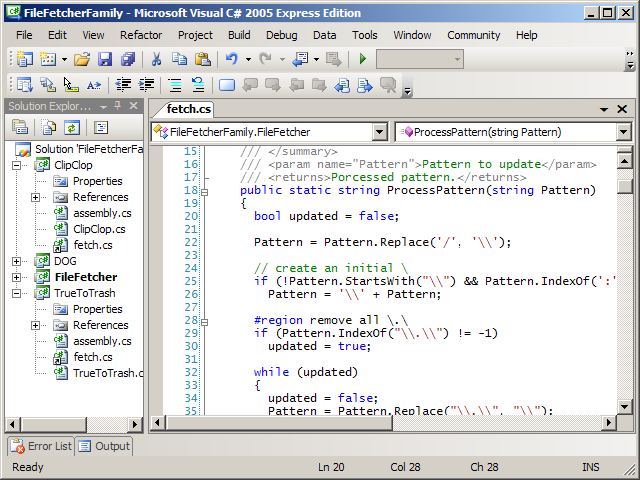Click the editor vertical scrollbar thumb
The image size is (640, 480).
[624, 187]
